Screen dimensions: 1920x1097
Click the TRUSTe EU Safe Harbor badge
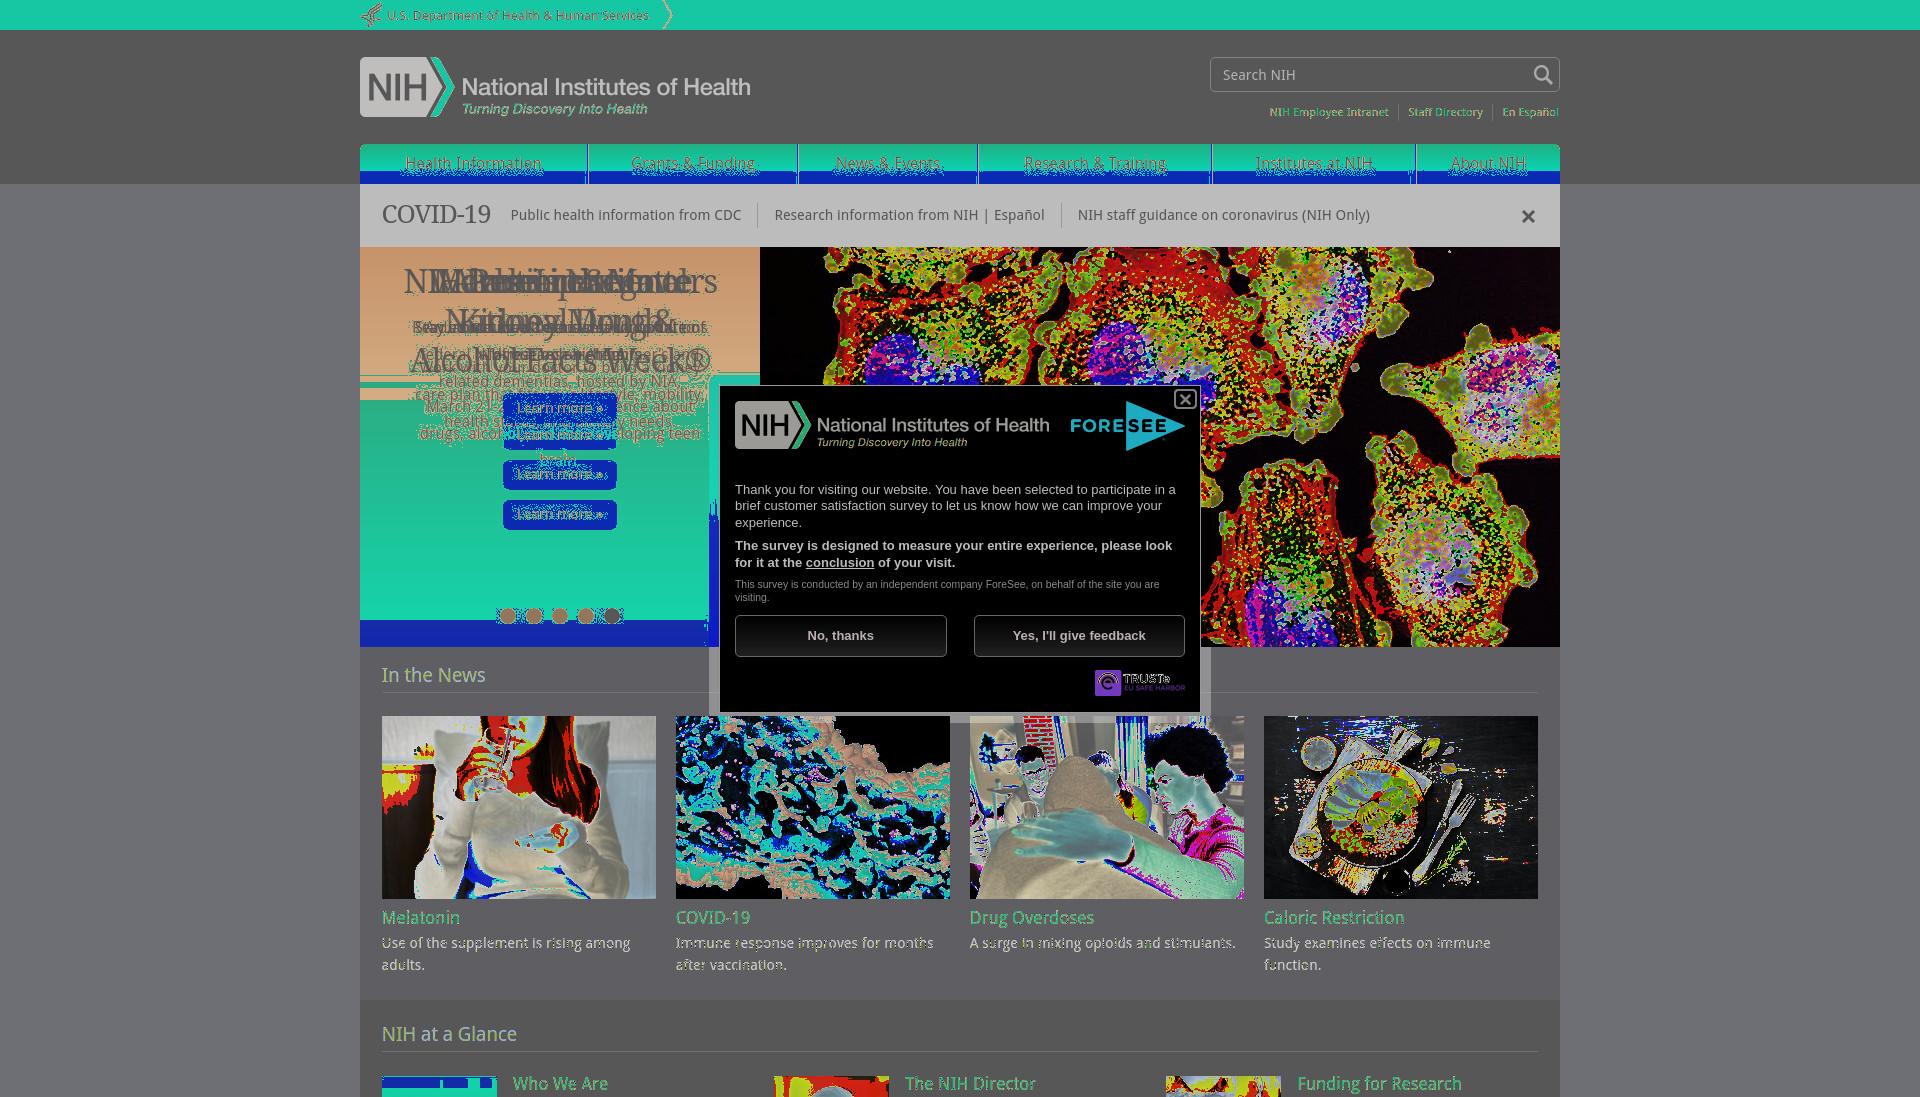pos(1140,683)
